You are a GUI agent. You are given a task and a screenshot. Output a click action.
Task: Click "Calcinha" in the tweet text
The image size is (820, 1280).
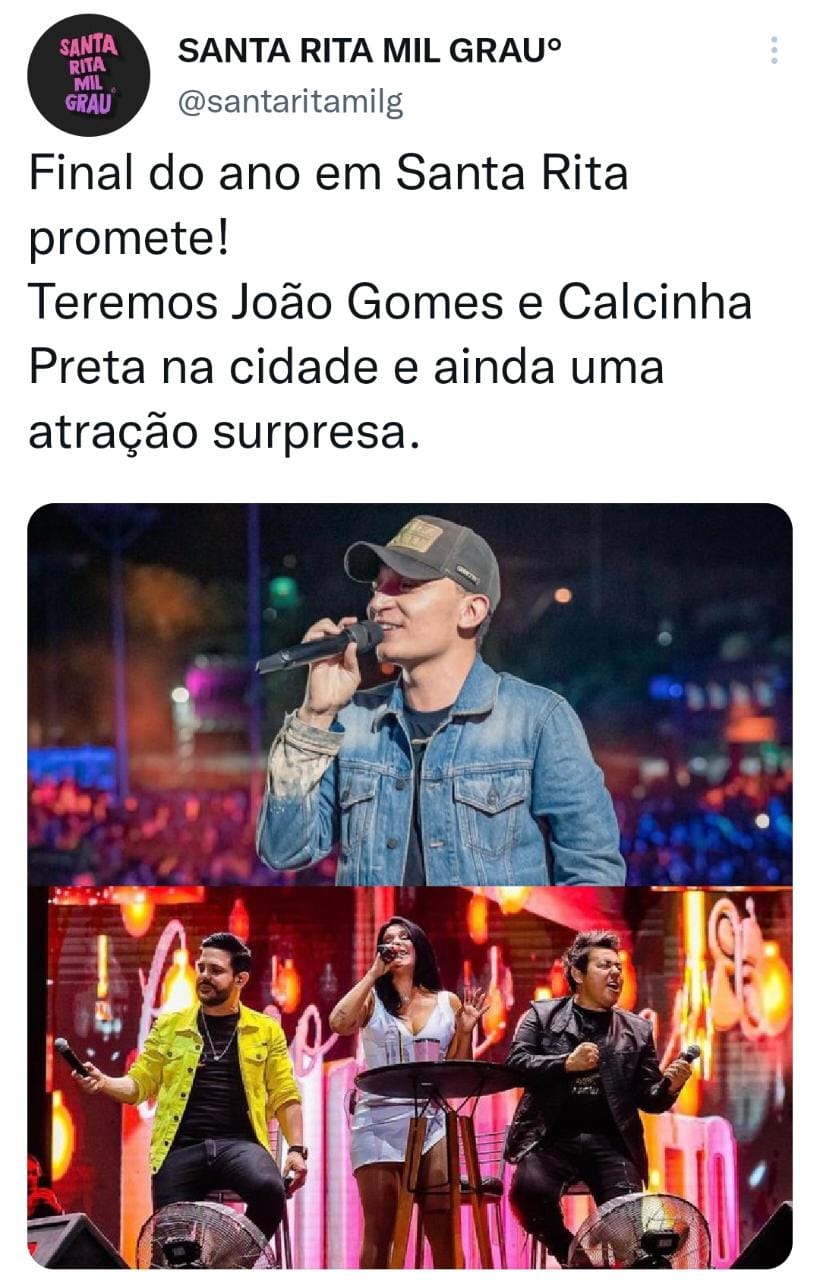coord(654,302)
